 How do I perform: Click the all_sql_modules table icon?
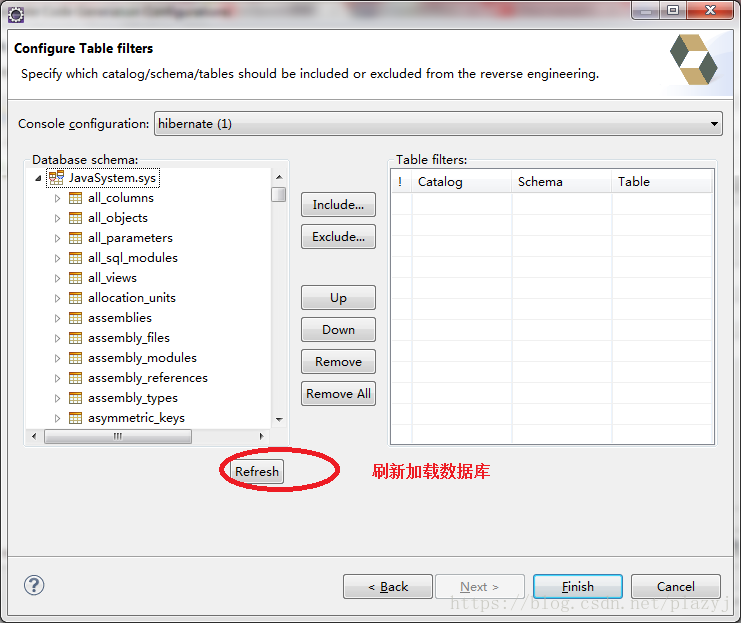76,258
